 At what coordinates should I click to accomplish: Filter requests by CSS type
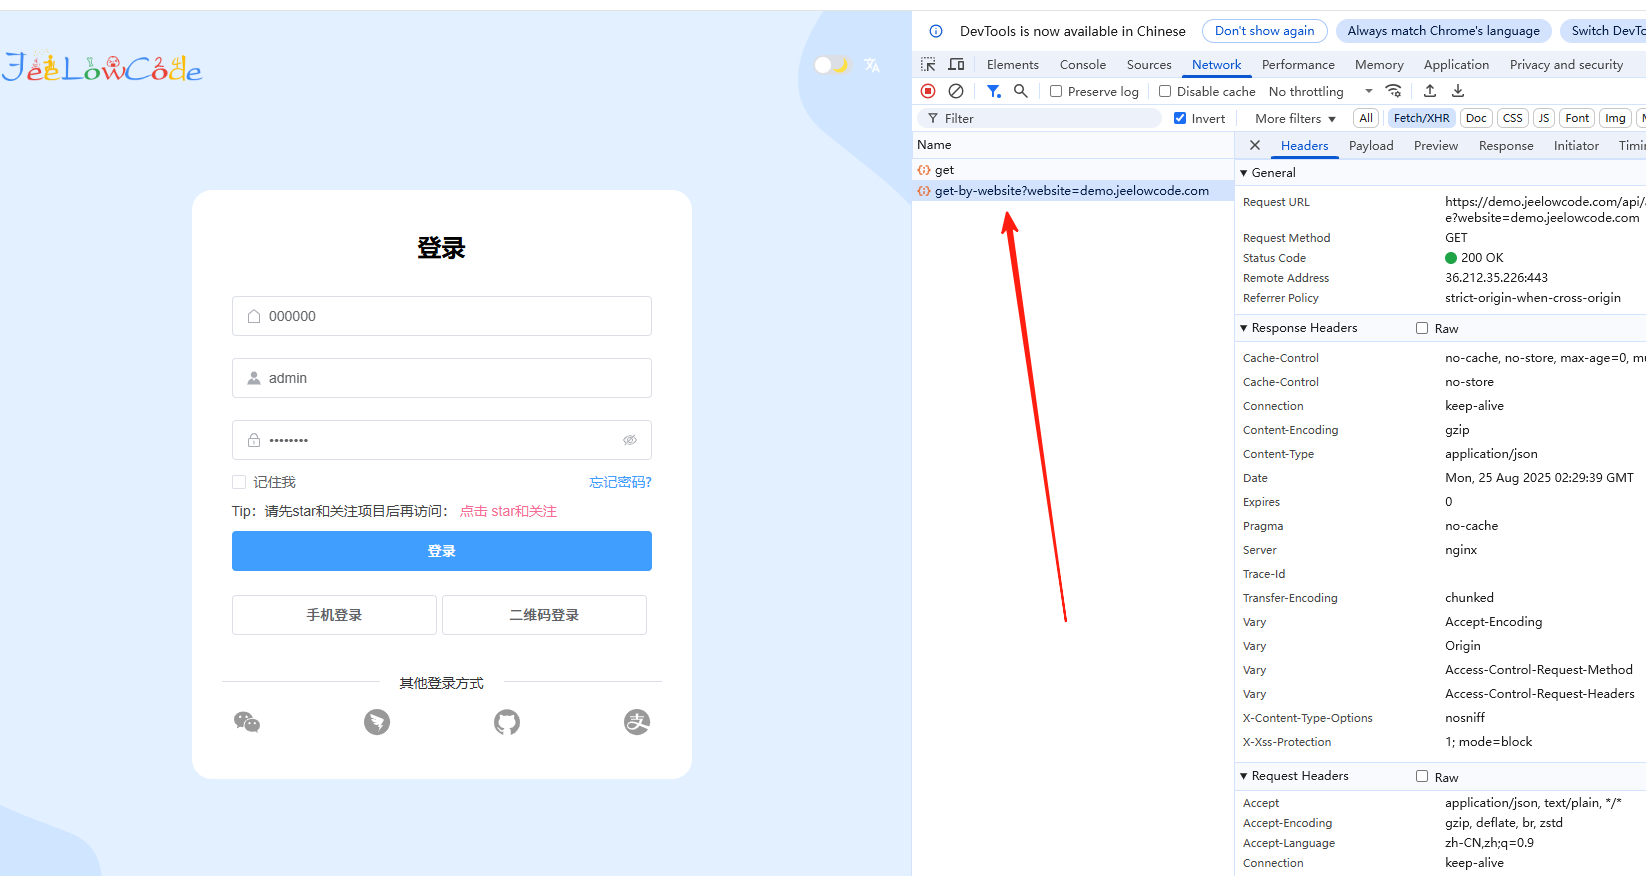point(1513,118)
